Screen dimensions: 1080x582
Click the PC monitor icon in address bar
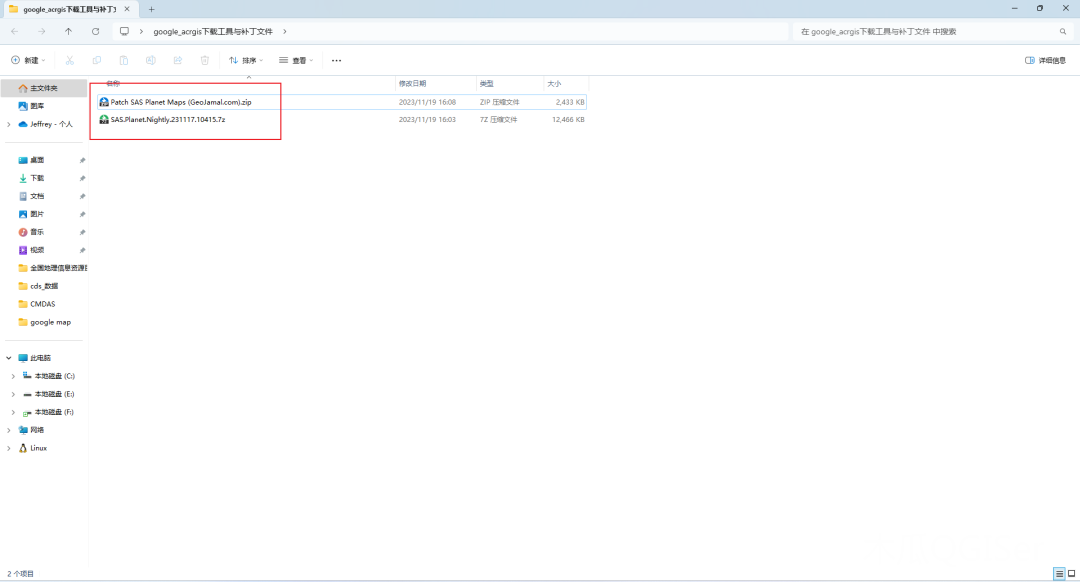coord(124,32)
